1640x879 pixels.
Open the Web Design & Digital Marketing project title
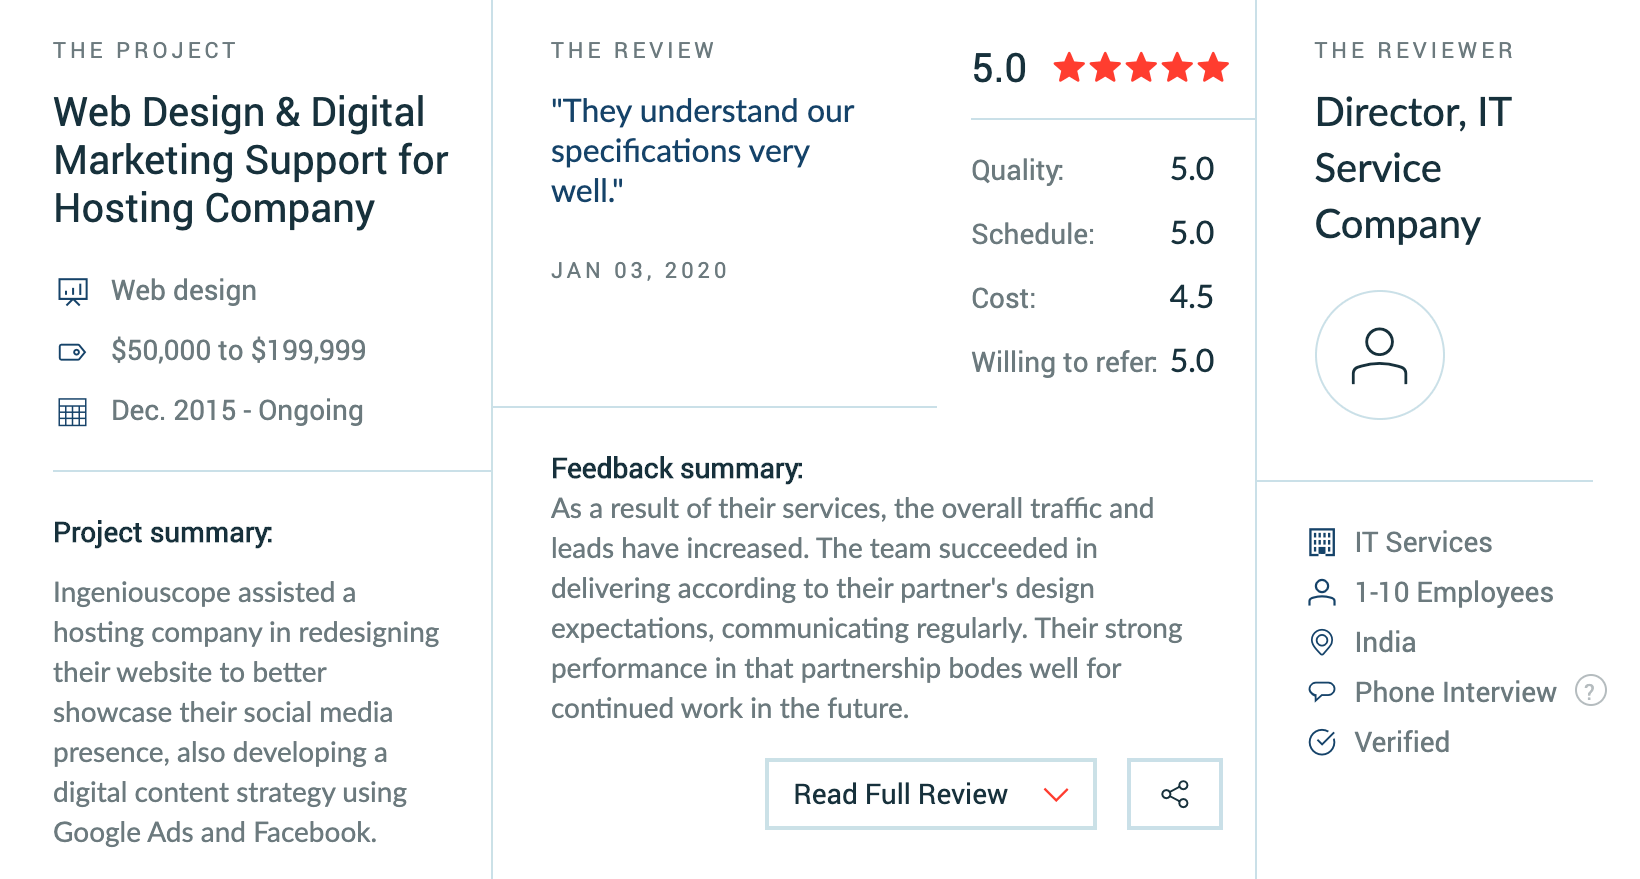pos(251,160)
